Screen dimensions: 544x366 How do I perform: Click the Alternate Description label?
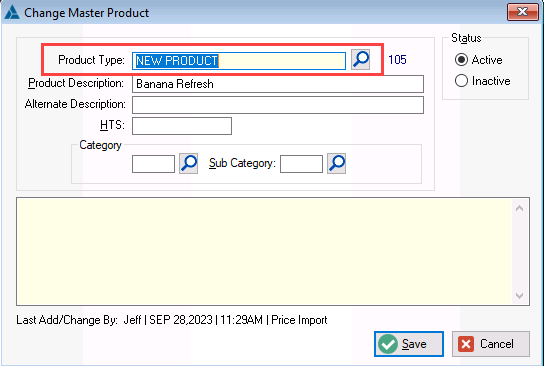(75, 104)
